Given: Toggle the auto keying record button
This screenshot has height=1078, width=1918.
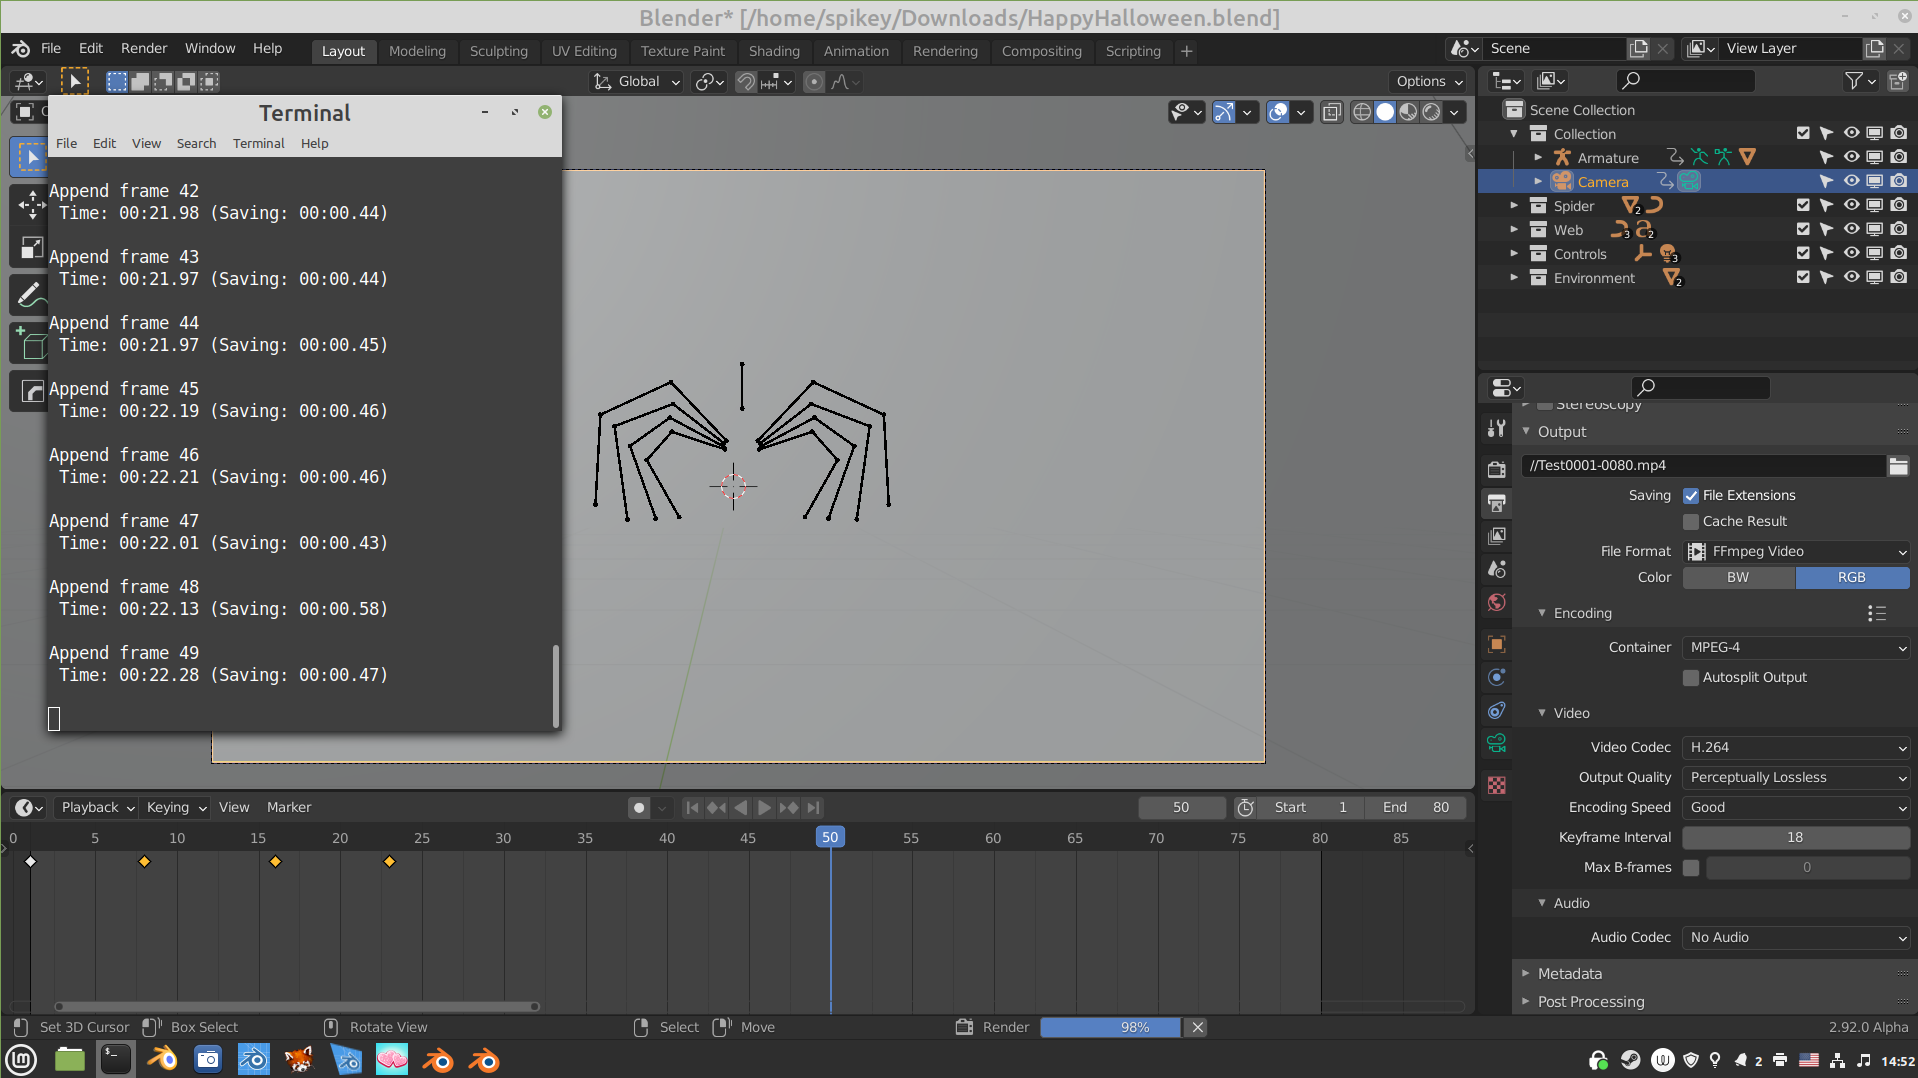Looking at the screenshot, I should (x=639, y=808).
